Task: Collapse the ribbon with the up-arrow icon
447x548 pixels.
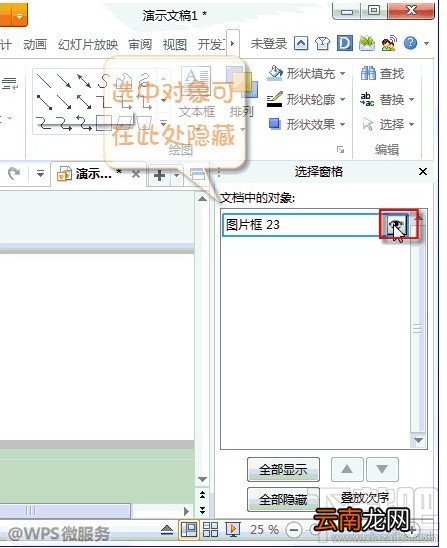Action: pos(301,44)
